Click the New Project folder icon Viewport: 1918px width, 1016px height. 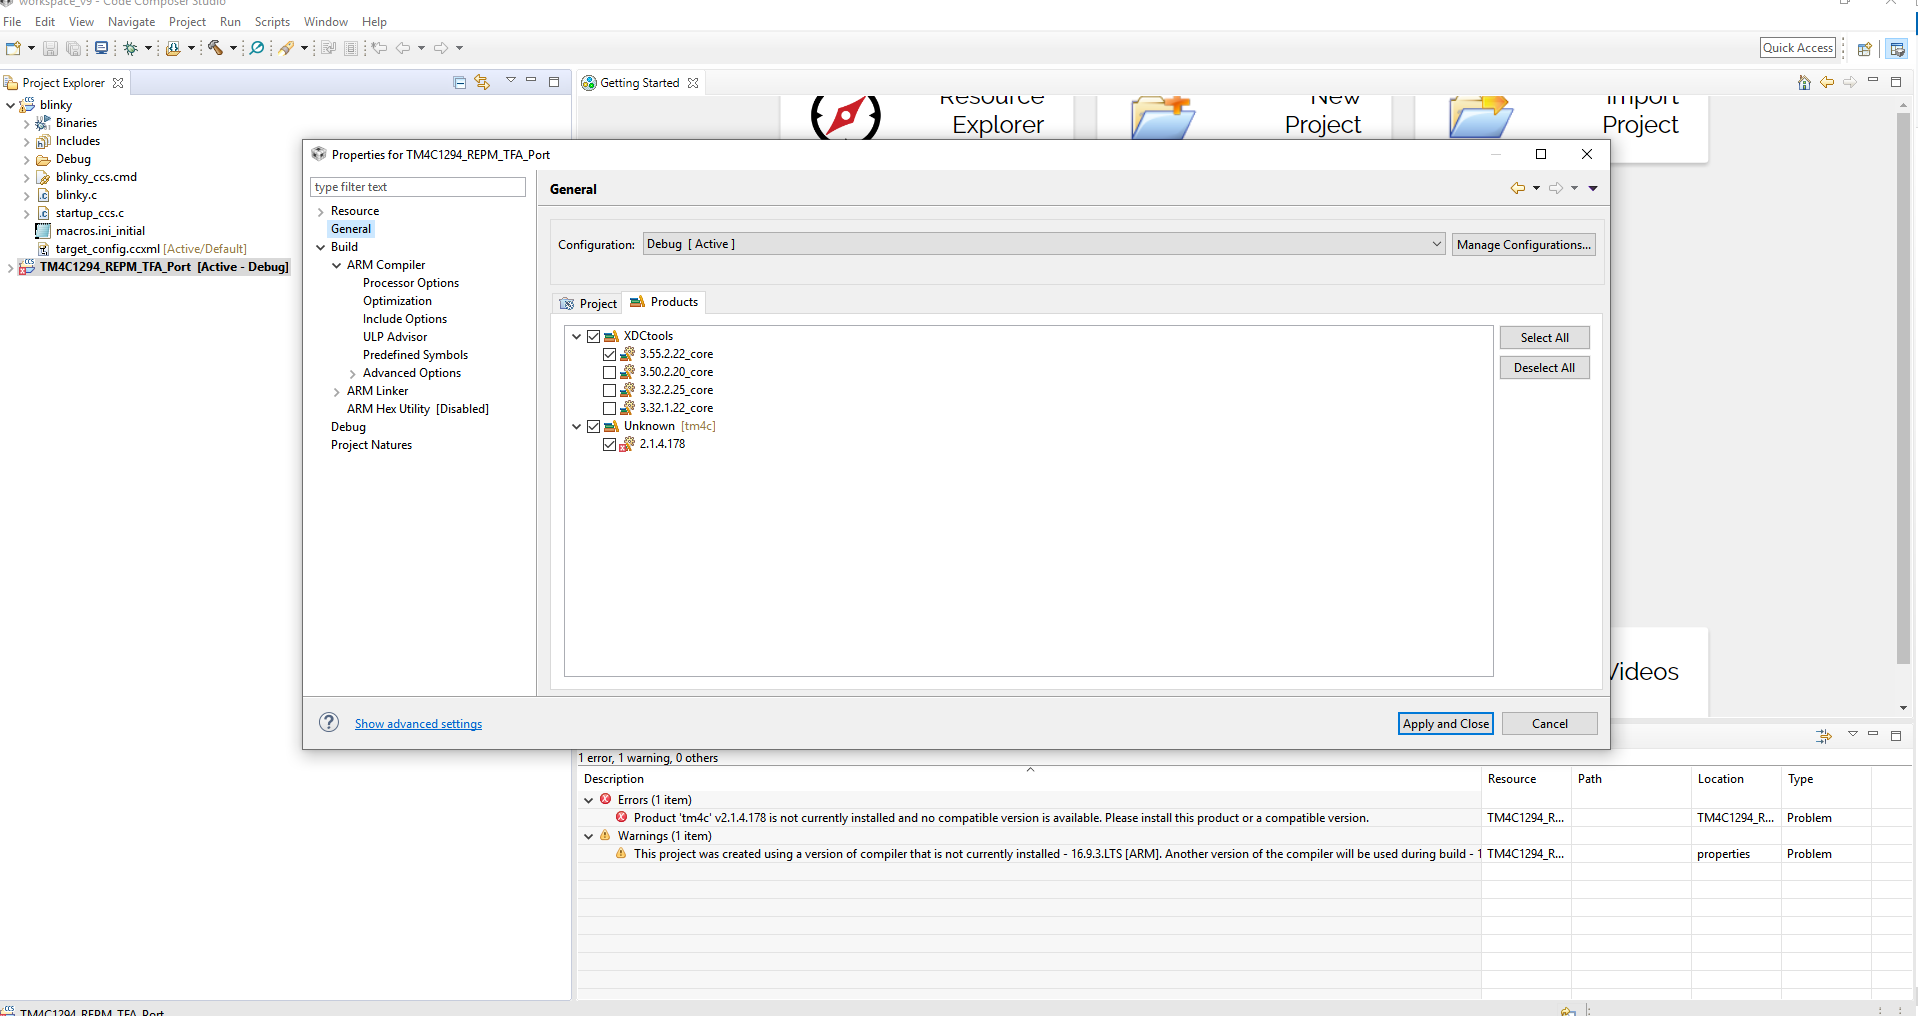tap(1163, 117)
